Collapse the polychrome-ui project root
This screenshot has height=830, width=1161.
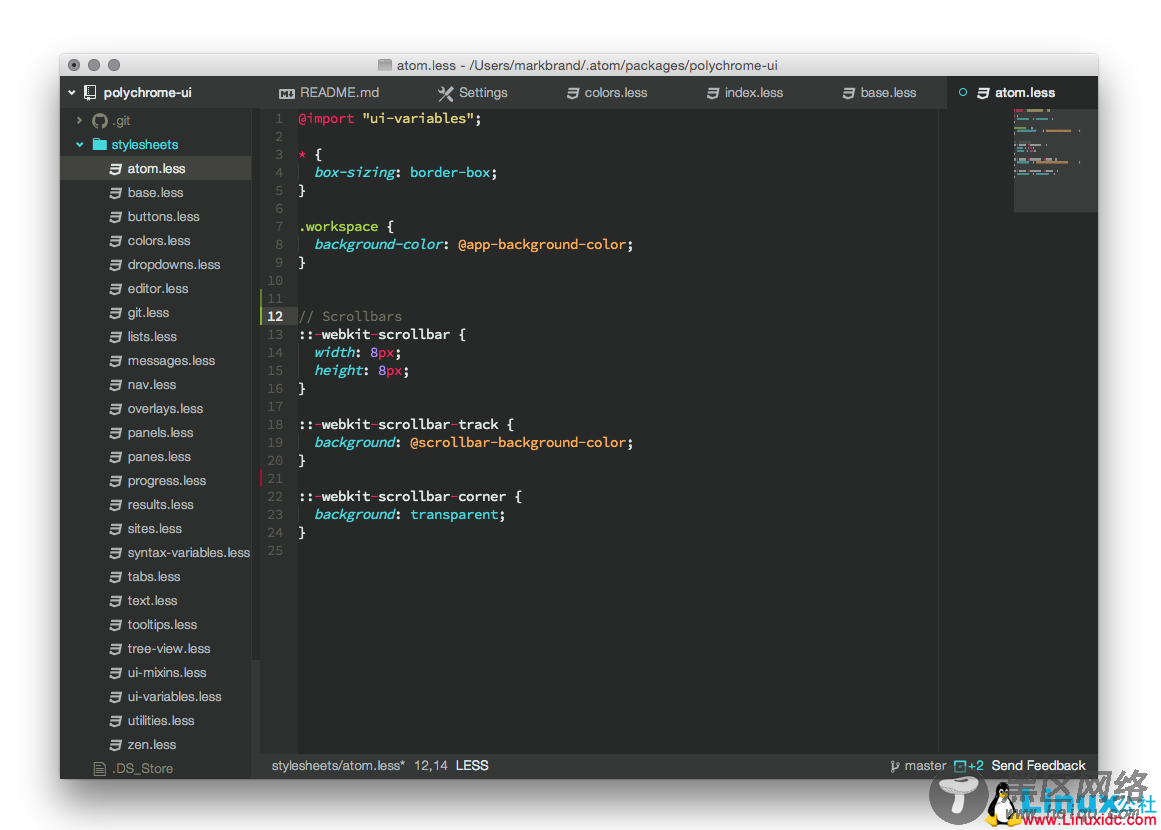pos(72,93)
